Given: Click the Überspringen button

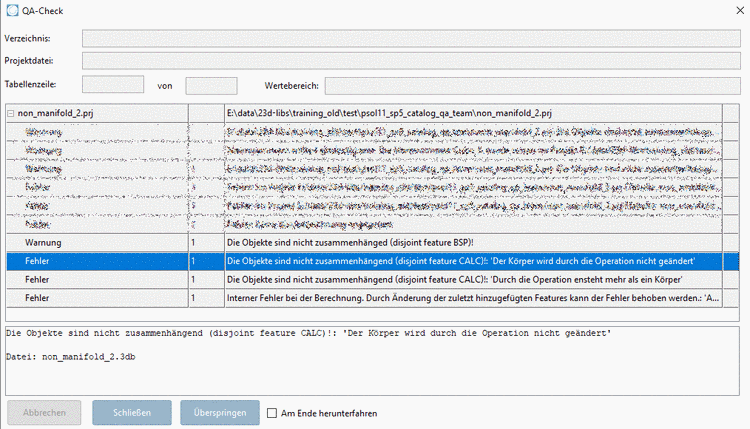Looking at the screenshot, I should [220, 412].
